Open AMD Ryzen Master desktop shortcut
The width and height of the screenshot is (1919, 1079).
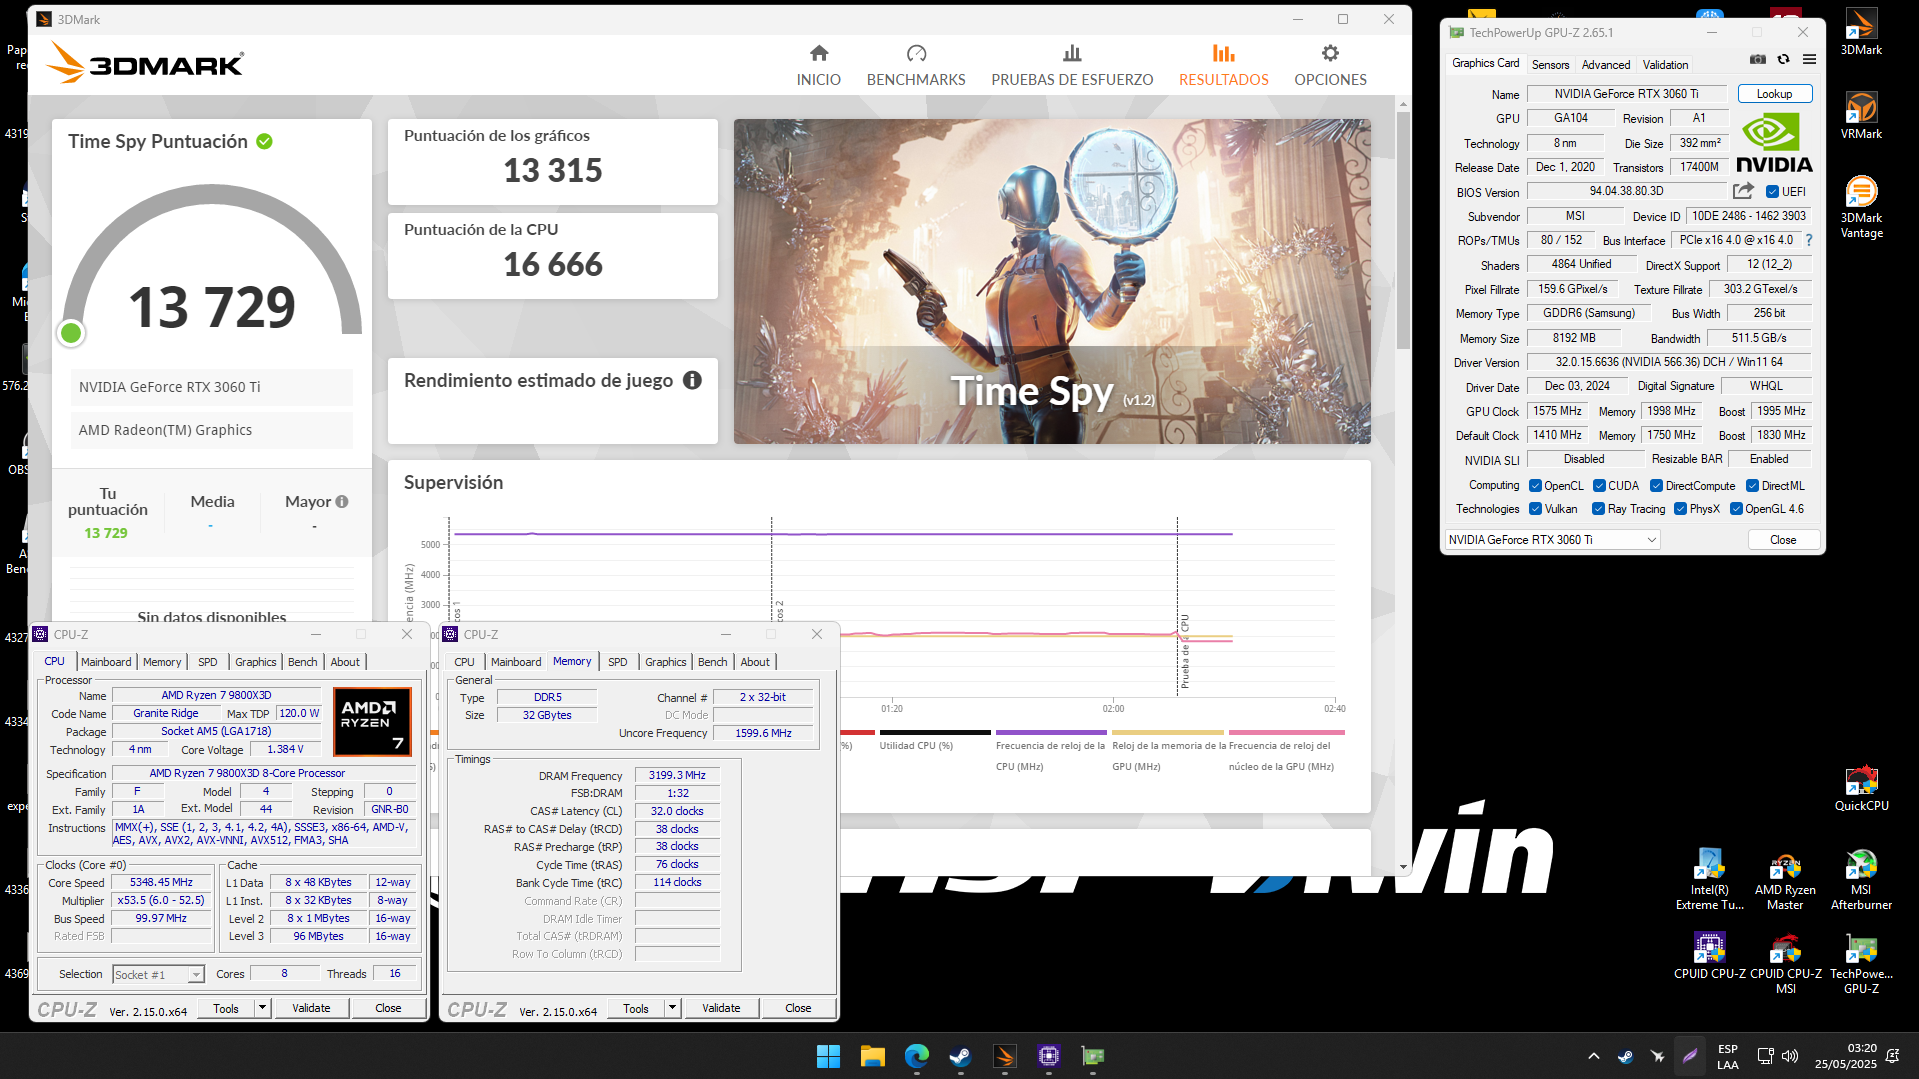pyautogui.click(x=1785, y=879)
